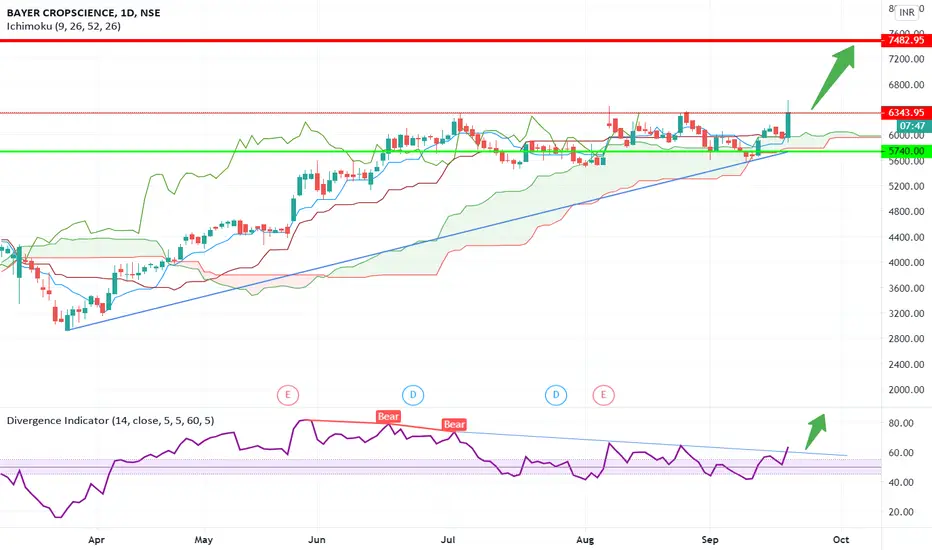Click the 07:47 countdown label
Viewport: 932px width, 550px height.
click(912, 126)
